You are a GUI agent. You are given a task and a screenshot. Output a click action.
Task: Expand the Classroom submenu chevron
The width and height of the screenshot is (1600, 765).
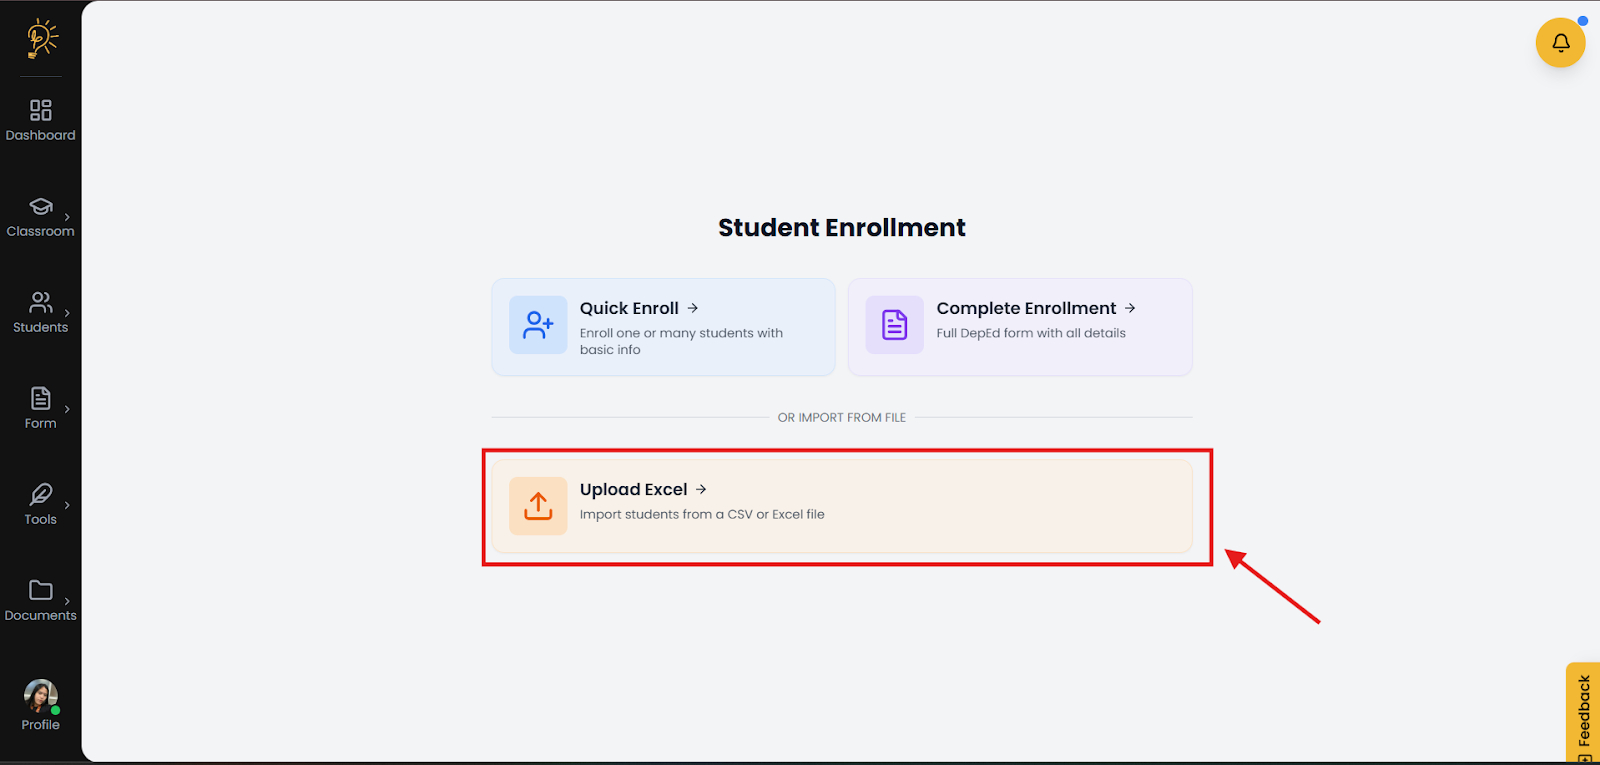(x=67, y=217)
